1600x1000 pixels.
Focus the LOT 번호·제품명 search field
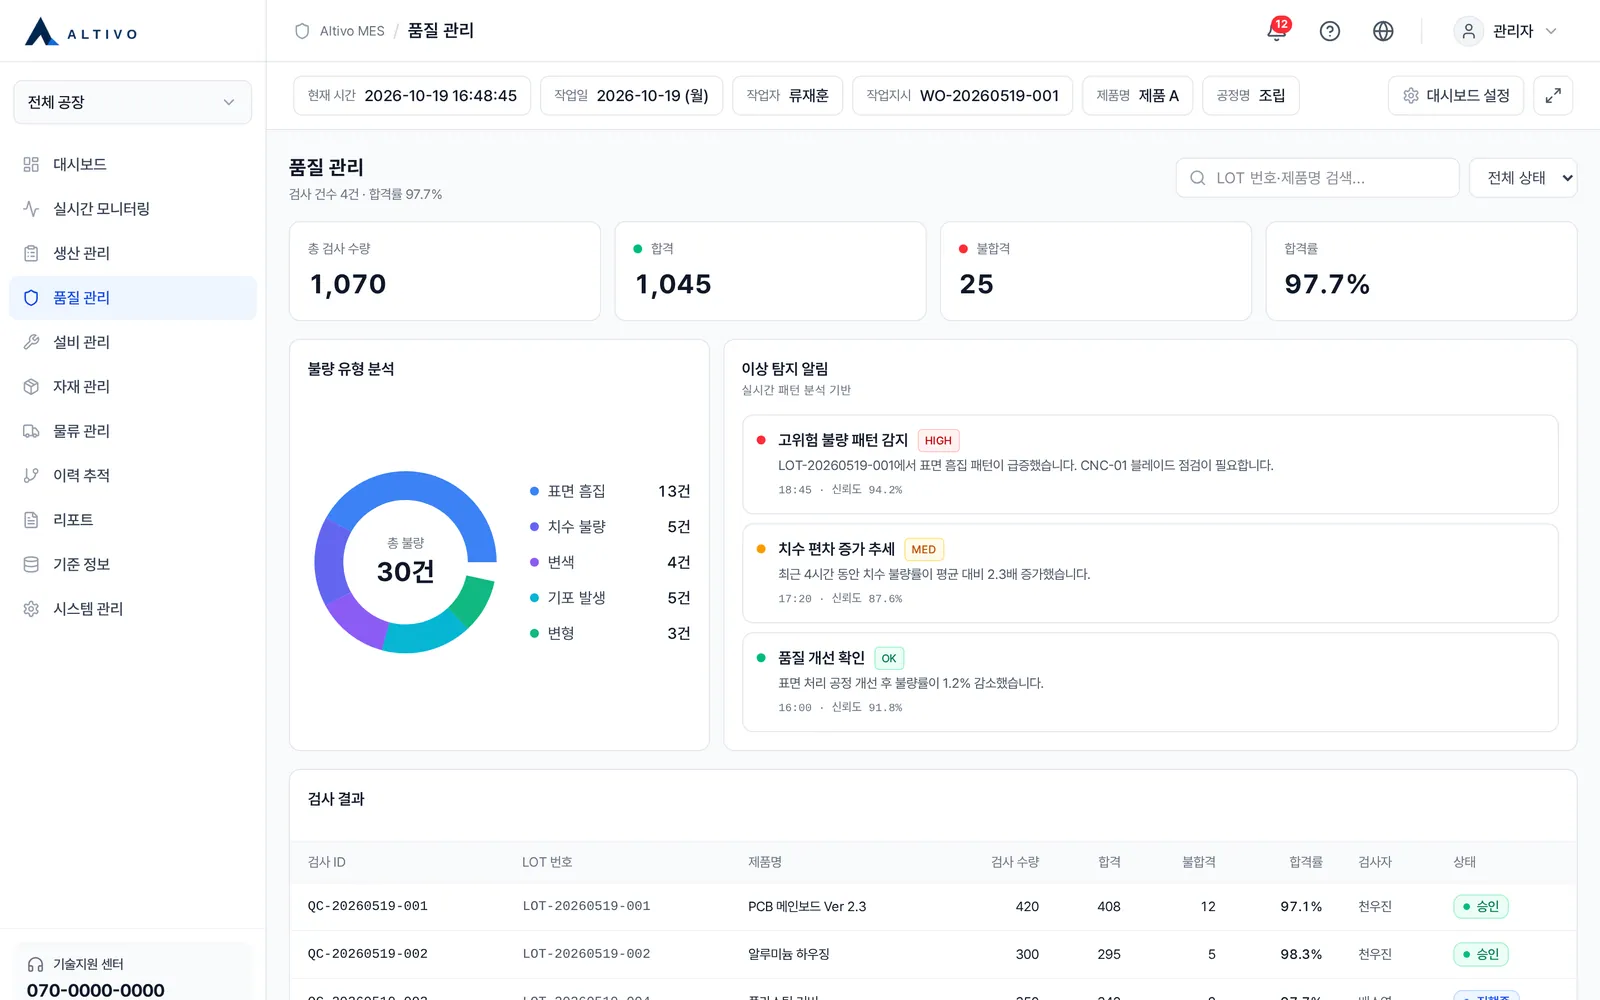[x=1317, y=178]
